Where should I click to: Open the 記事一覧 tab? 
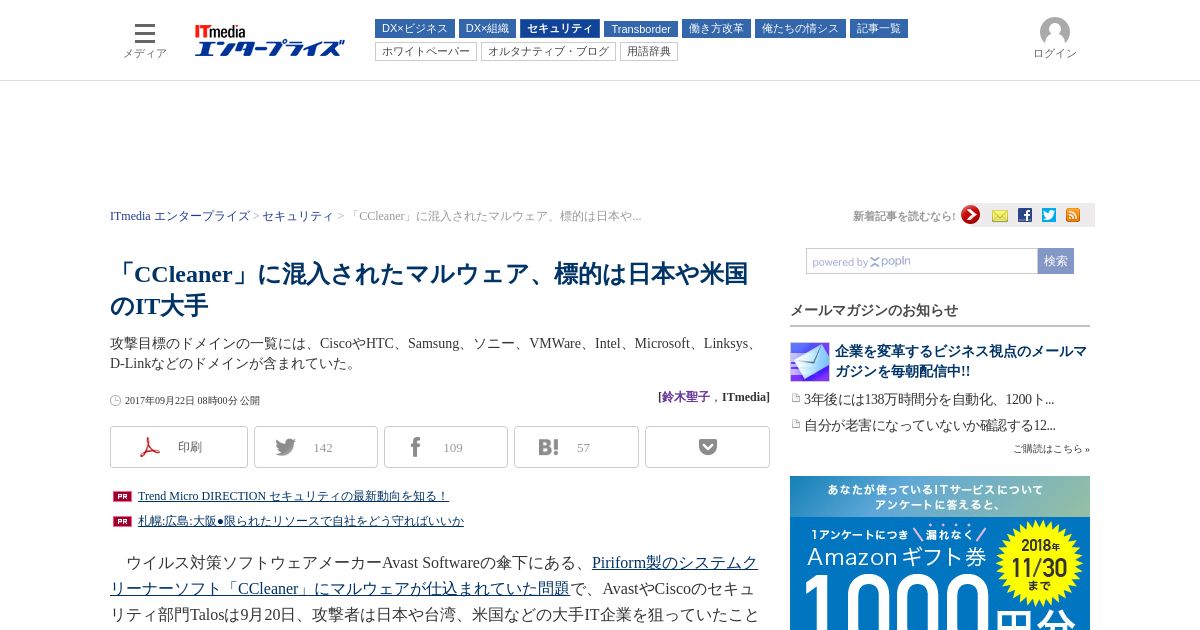[x=879, y=29]
